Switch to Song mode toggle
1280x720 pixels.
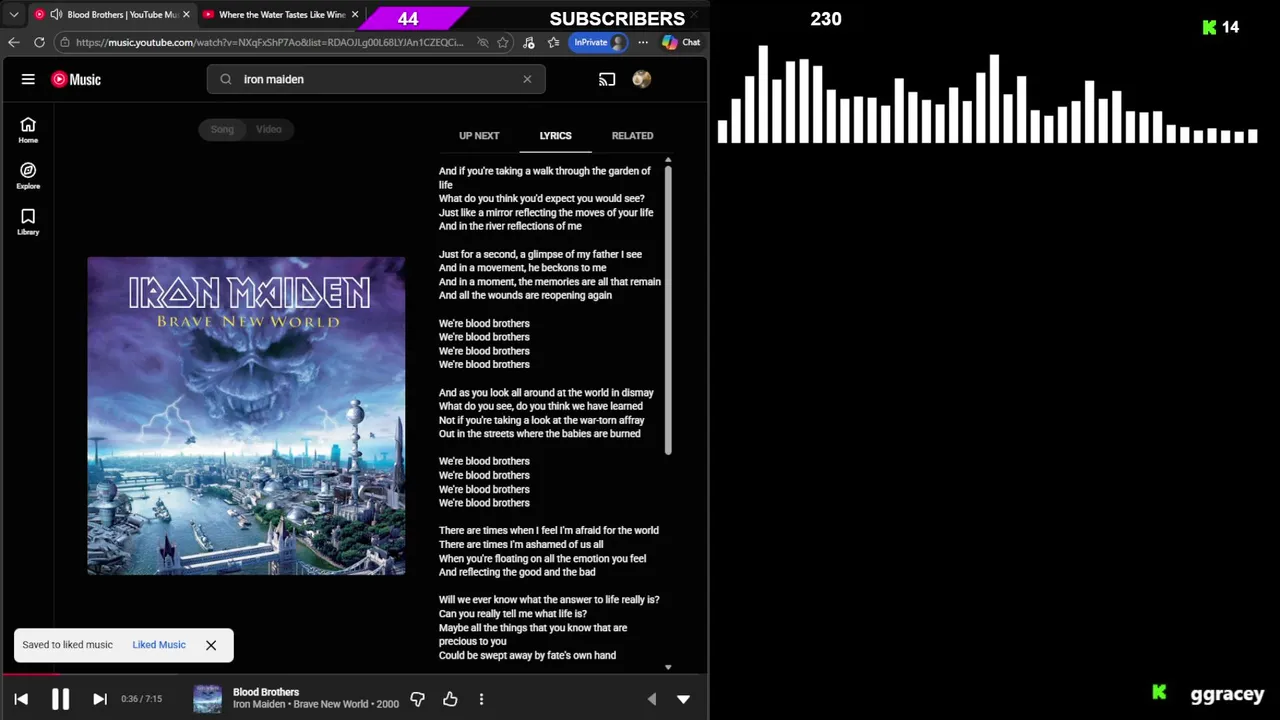(x=222, y=129)
